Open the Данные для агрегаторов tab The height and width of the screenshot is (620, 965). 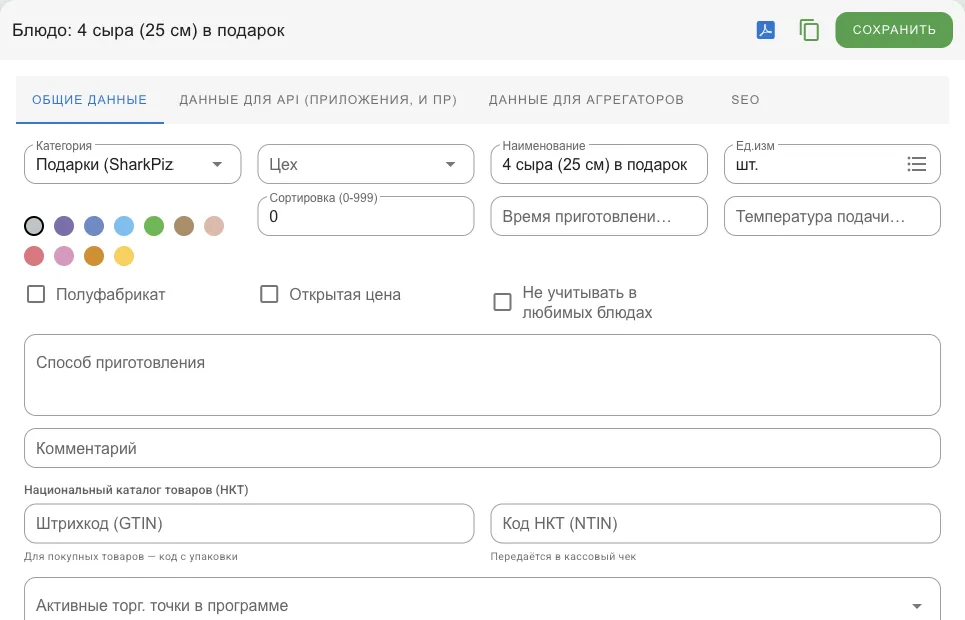pyautogui.click(x=586, y=100)
